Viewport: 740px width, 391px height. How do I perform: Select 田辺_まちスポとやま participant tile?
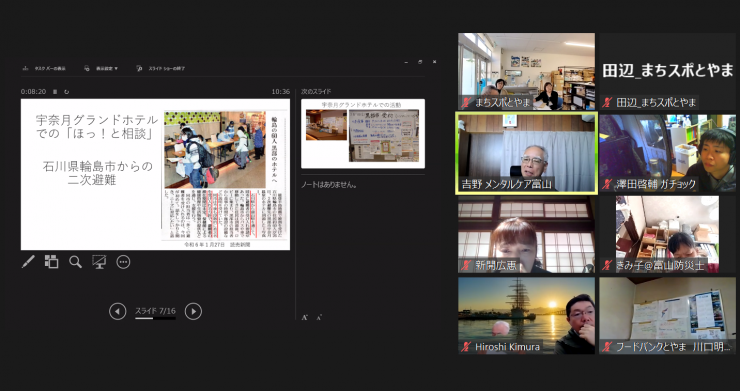(x=667, y=71)
